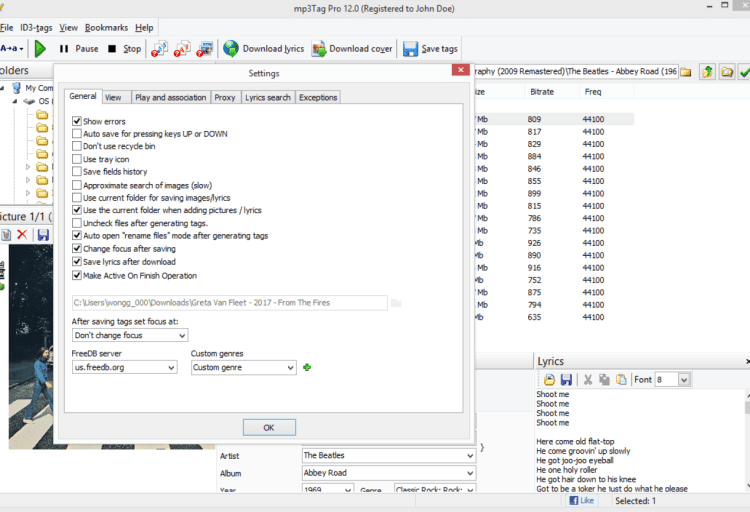Open the Help menu
The image size is (750, 512).
(144, 28)
